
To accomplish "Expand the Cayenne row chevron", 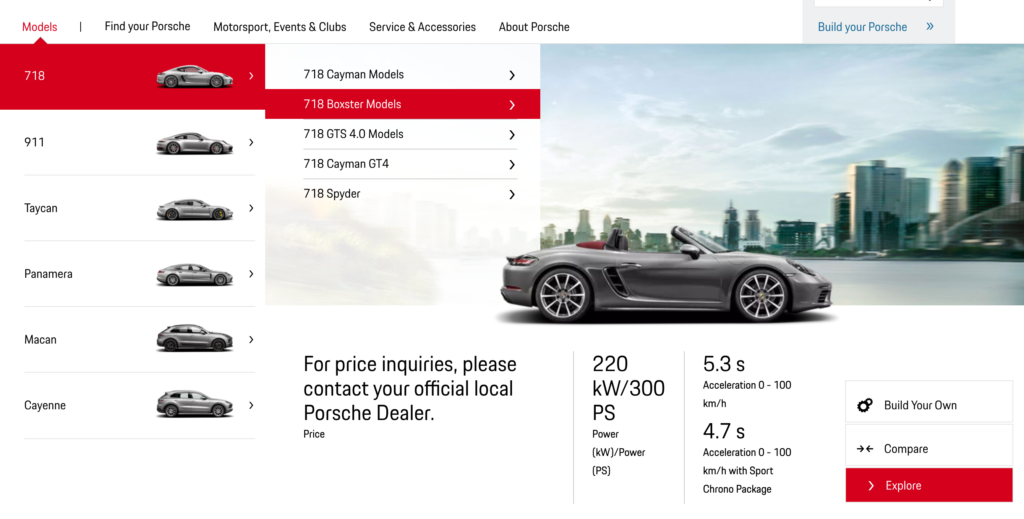I will point(251,405).
